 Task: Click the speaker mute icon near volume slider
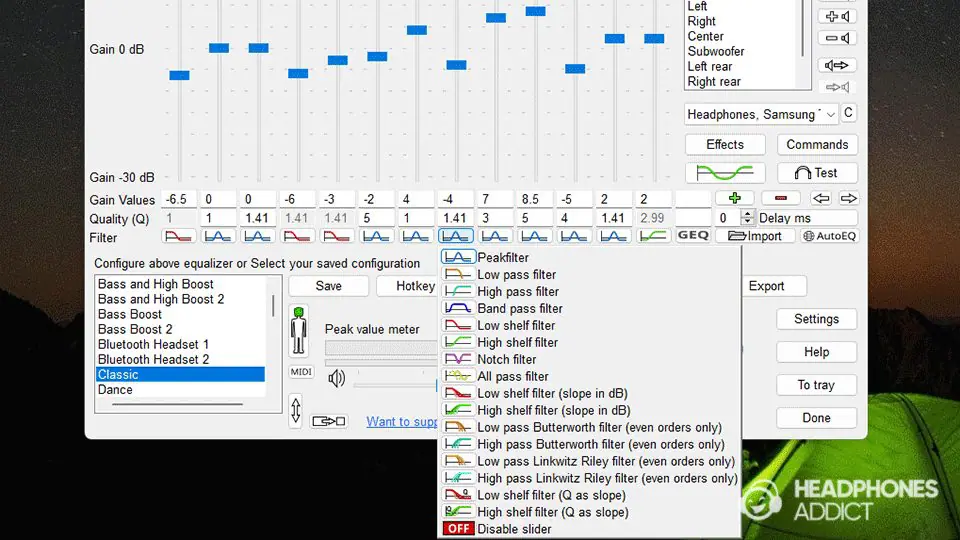337,378
